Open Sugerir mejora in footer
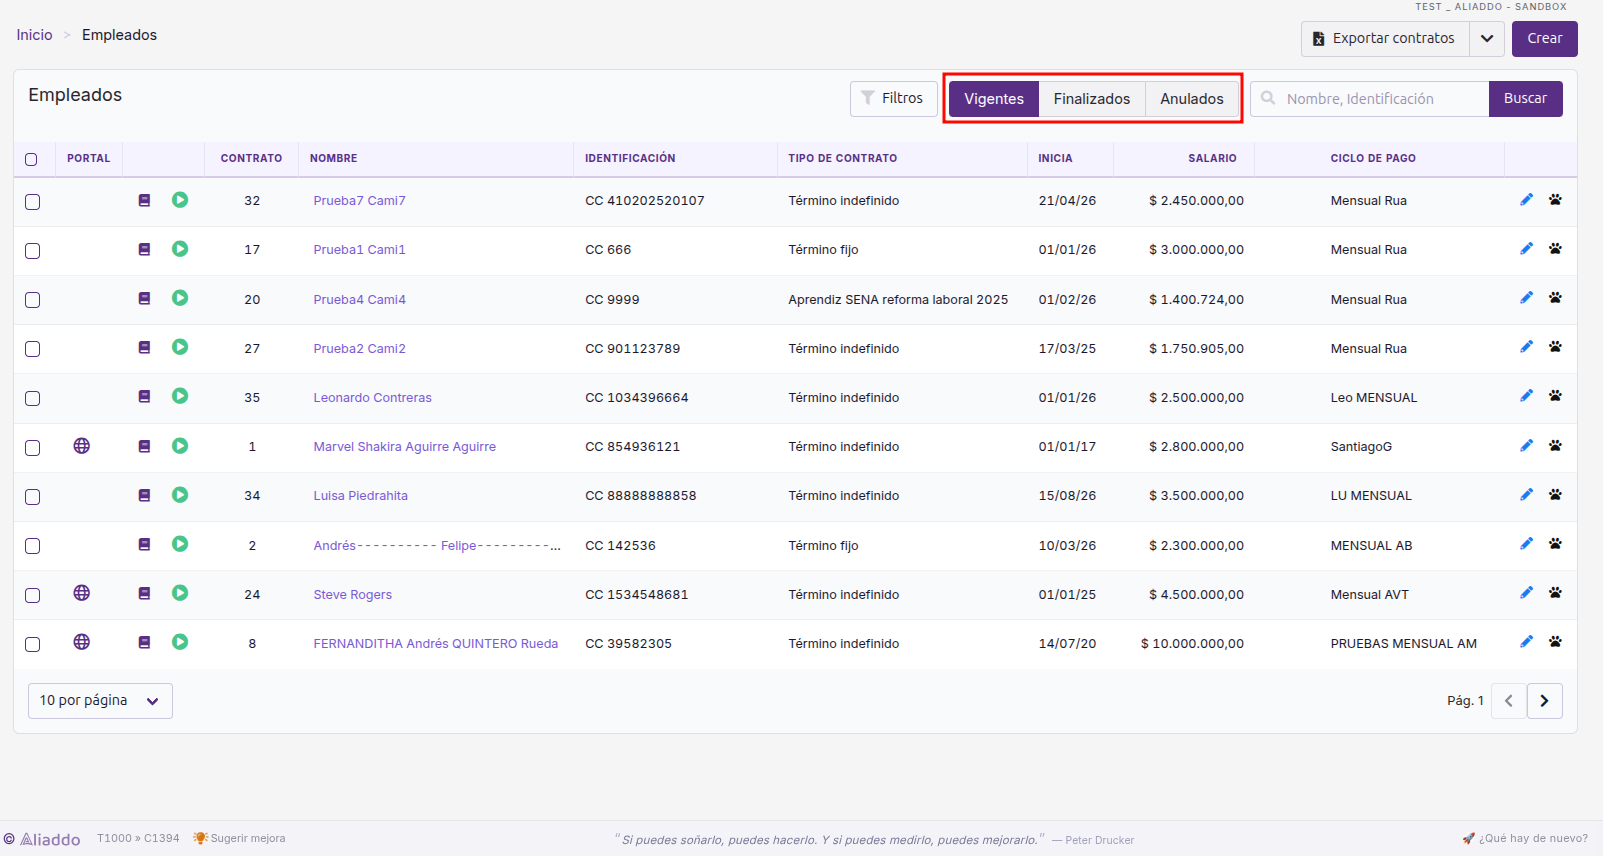The width and height of the screenshot is (1603, 856). pyautogui.click(x=239, y=838)
